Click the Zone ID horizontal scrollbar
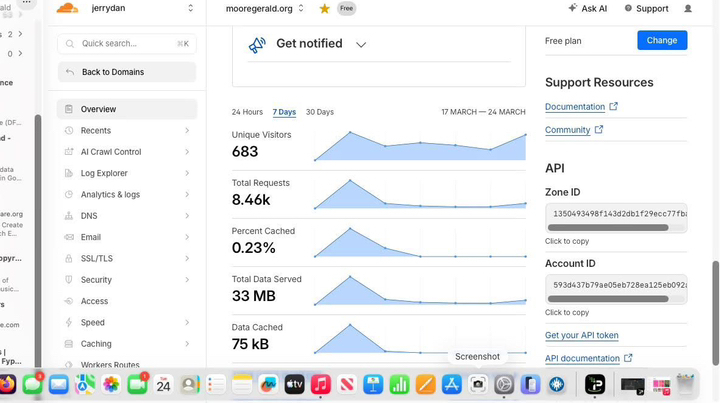Screen dimensions: 720x403 coord(608,228)
